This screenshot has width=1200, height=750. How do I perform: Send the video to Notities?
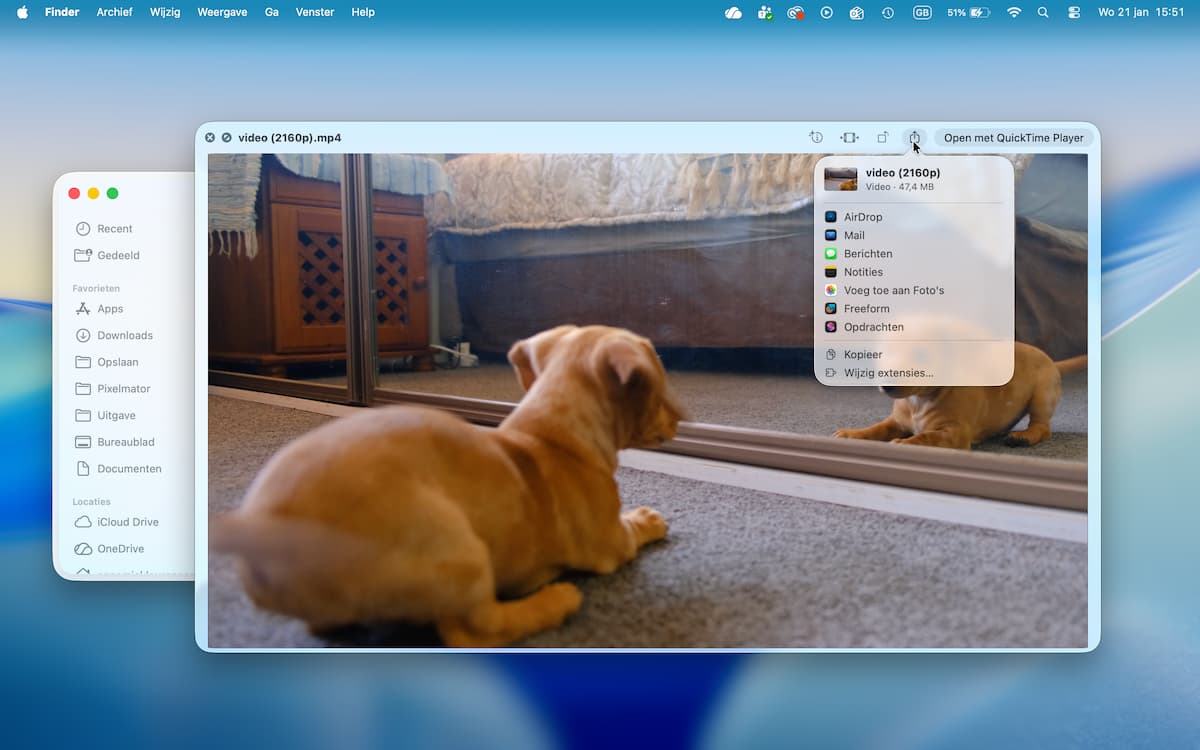[x=862, y=272]
